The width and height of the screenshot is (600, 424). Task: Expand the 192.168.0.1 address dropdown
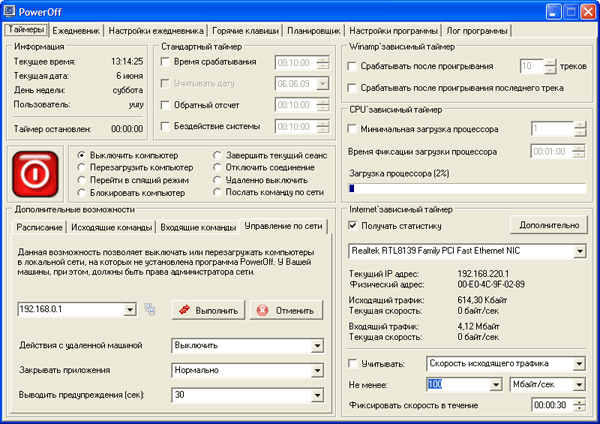130,309
